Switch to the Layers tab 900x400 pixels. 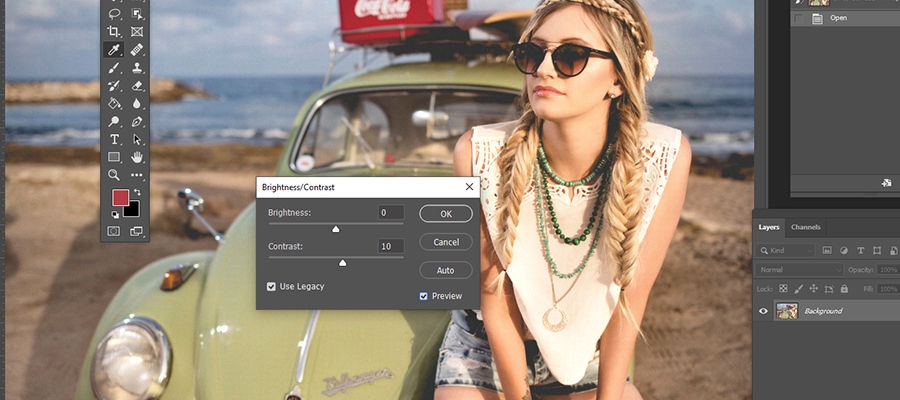click(x=769, y=227)
